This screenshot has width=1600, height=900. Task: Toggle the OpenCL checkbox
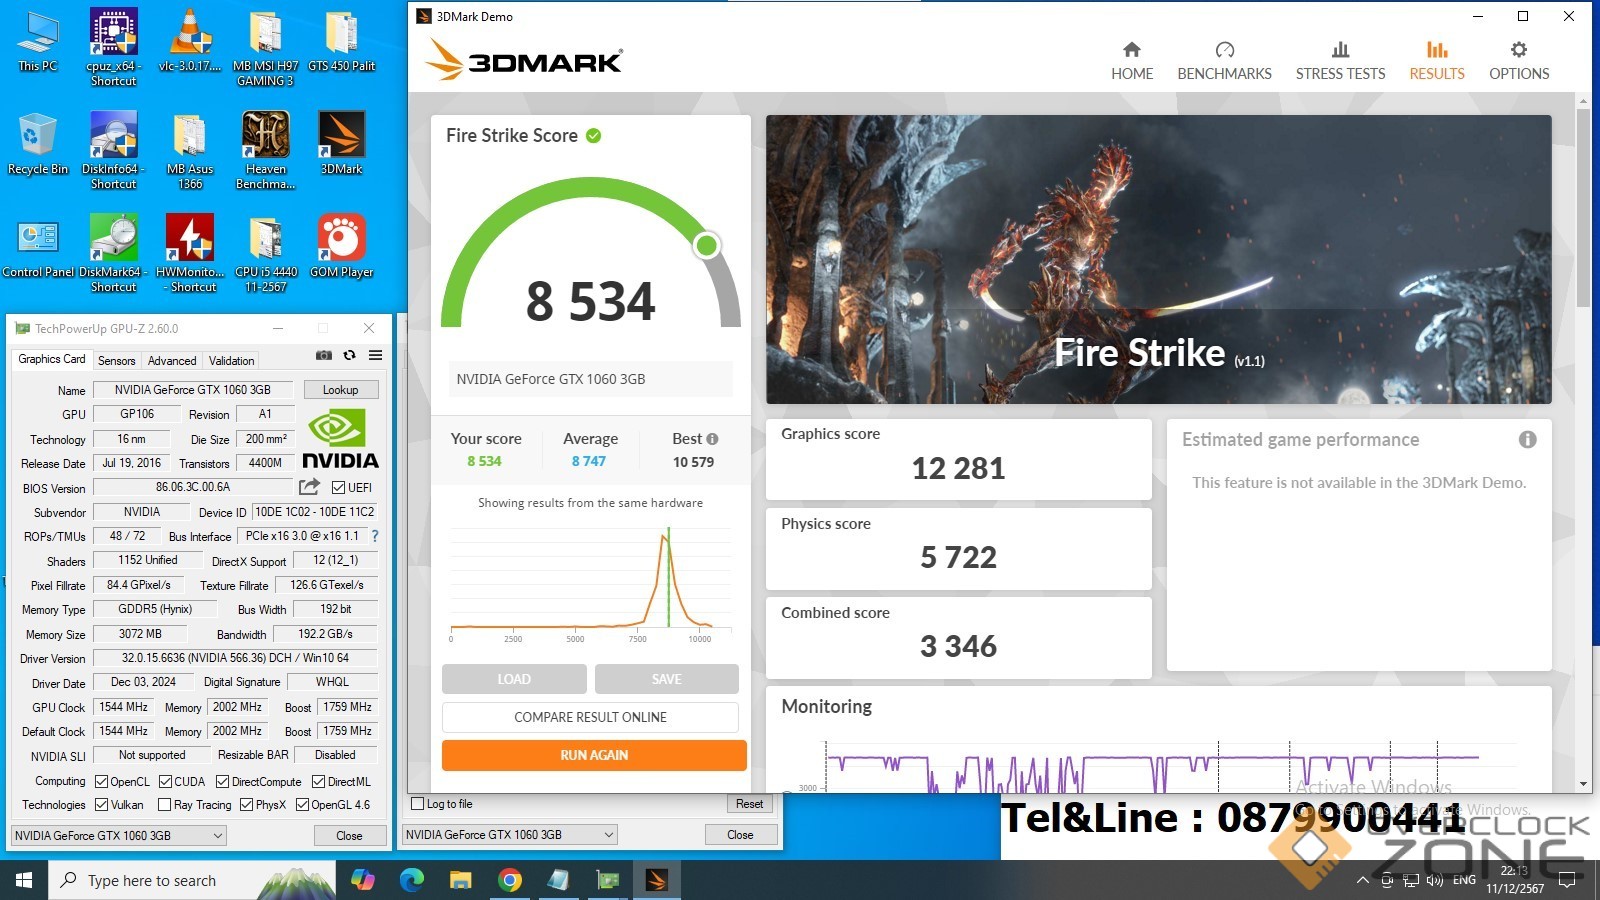[101, 782]
